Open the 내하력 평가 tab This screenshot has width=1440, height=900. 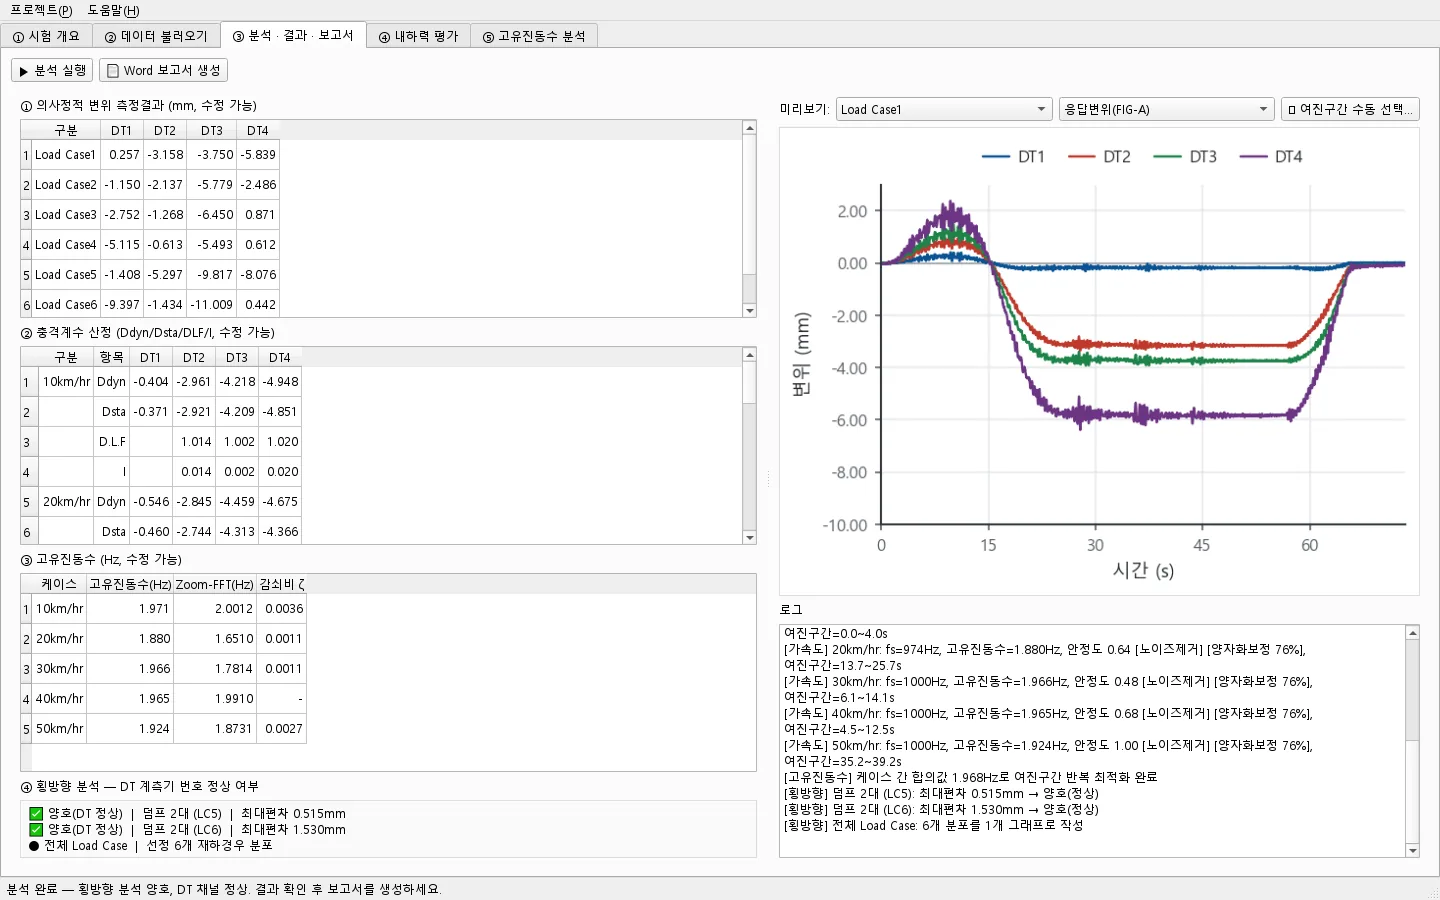(418, 36)
